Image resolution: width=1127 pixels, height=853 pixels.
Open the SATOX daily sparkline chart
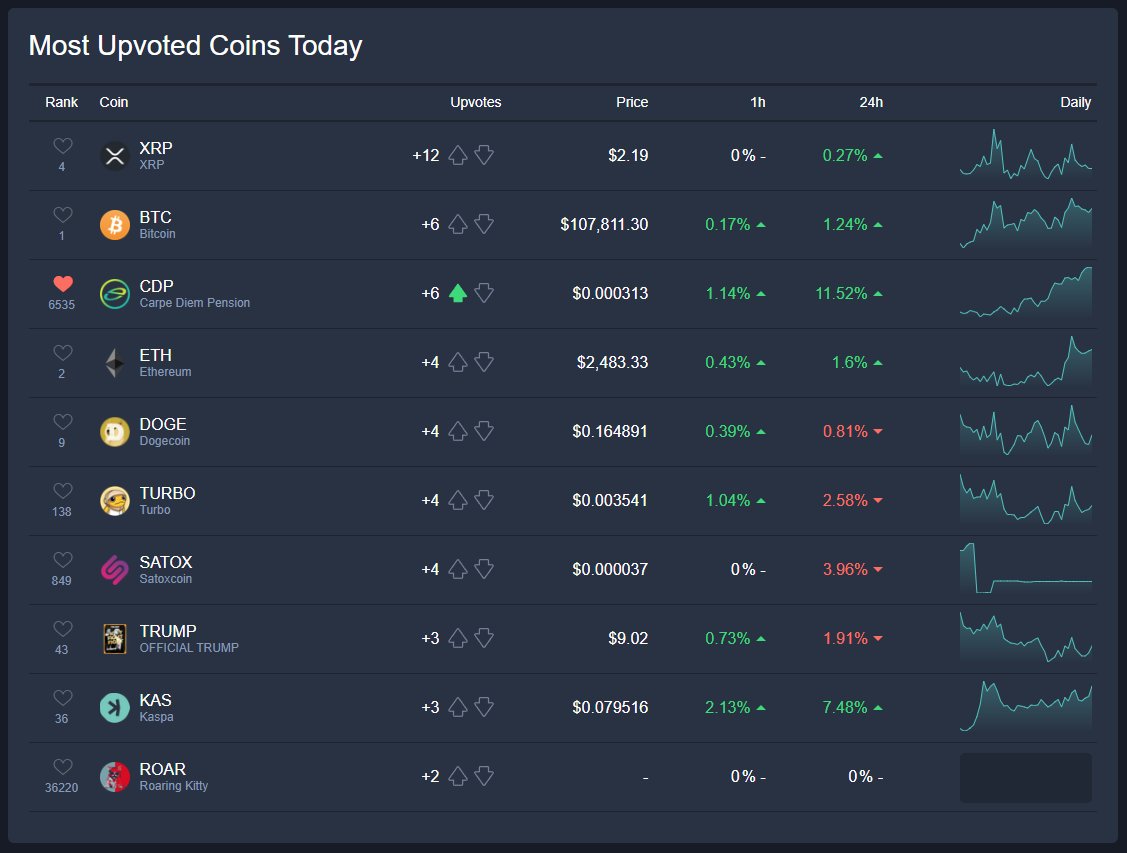coord(1026,568)
